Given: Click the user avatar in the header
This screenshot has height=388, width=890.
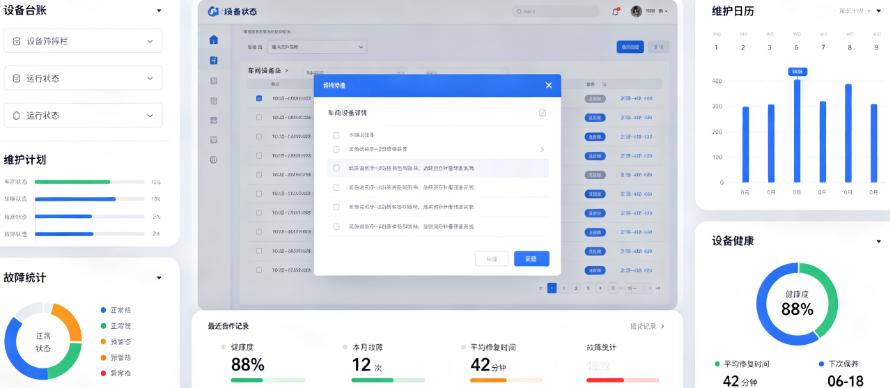Looking at the screenshot, I should [x=636, y=11].
